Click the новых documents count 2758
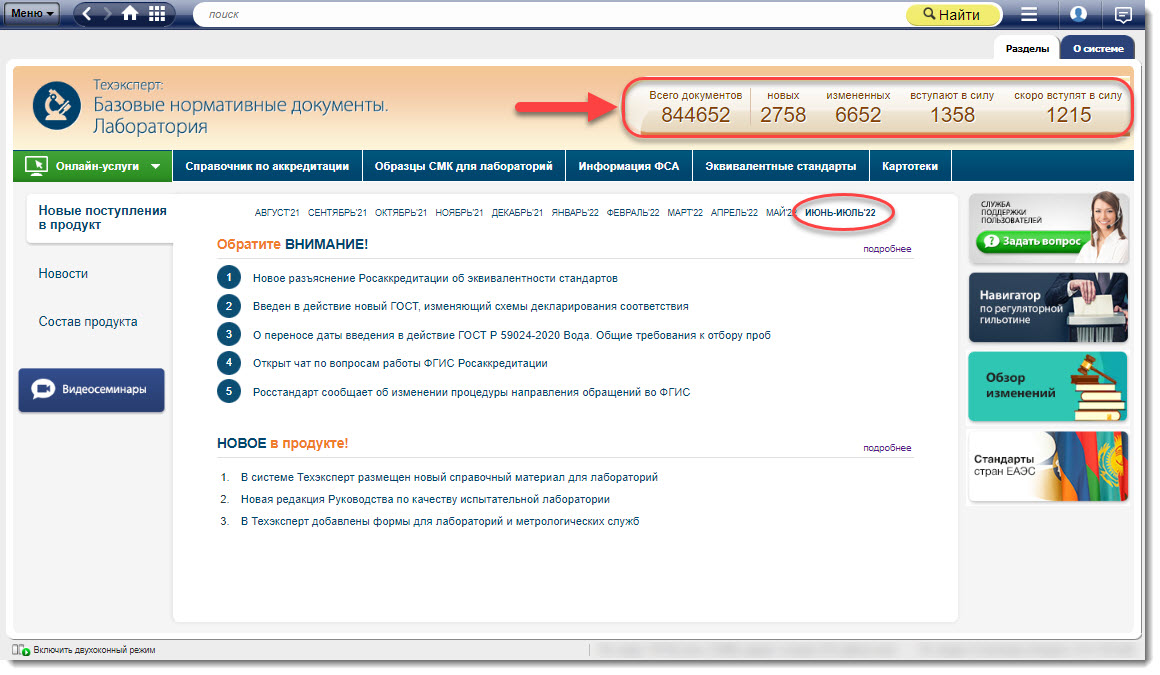 [x=783, y=115]
